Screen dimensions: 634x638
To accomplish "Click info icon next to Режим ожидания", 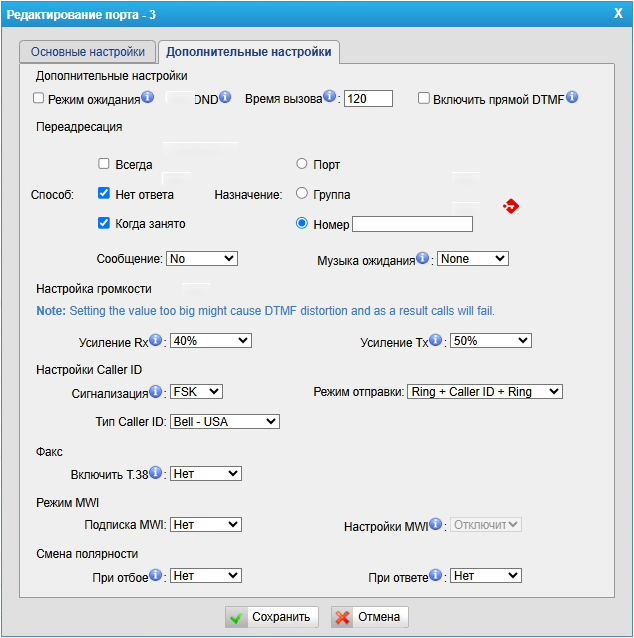I will [x=147, y=97].
